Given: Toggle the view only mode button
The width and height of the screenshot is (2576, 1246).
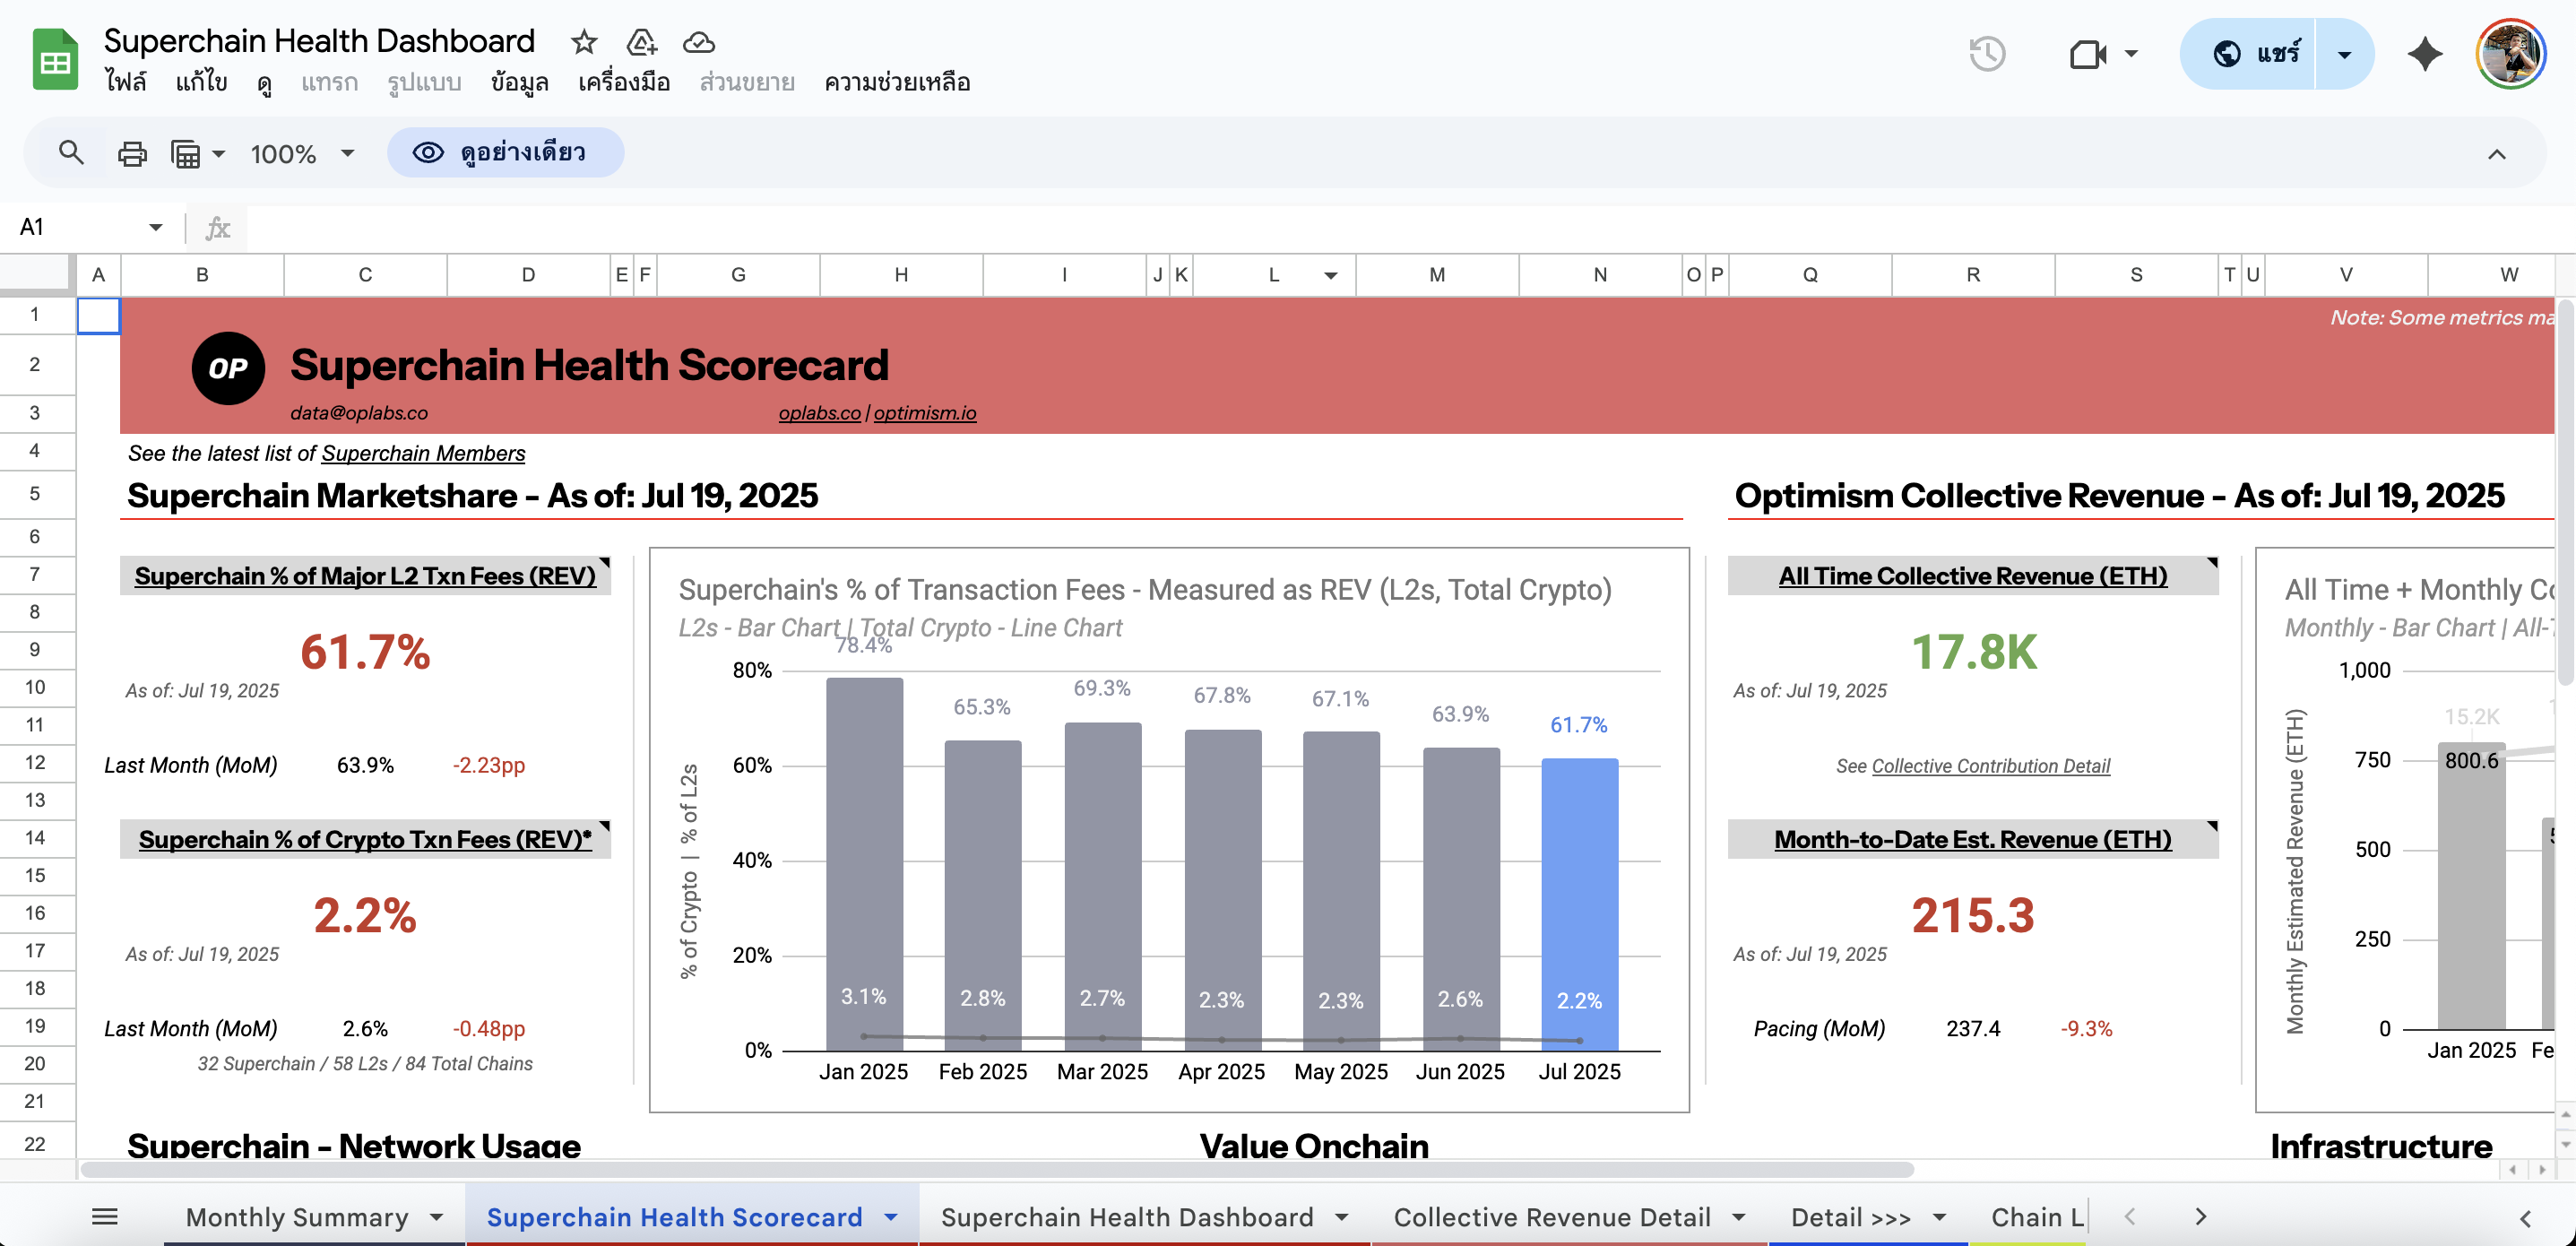Looking at the screenshot, I should (x=506, y=153).
